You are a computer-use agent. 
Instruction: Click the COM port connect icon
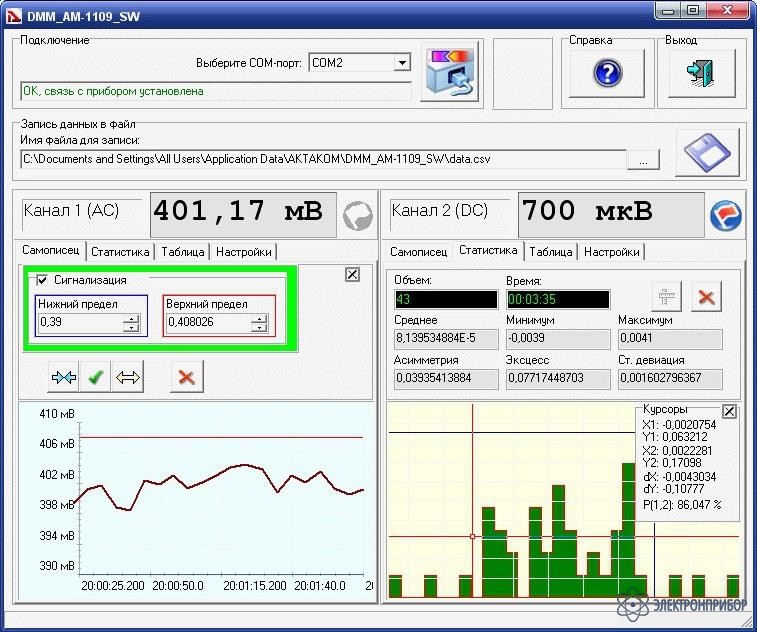(447, 72)
